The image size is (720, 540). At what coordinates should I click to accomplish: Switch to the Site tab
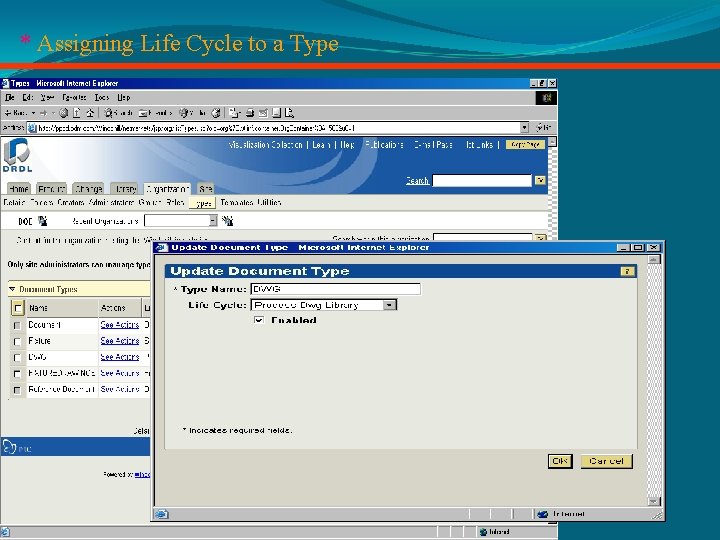pos(206,189)
